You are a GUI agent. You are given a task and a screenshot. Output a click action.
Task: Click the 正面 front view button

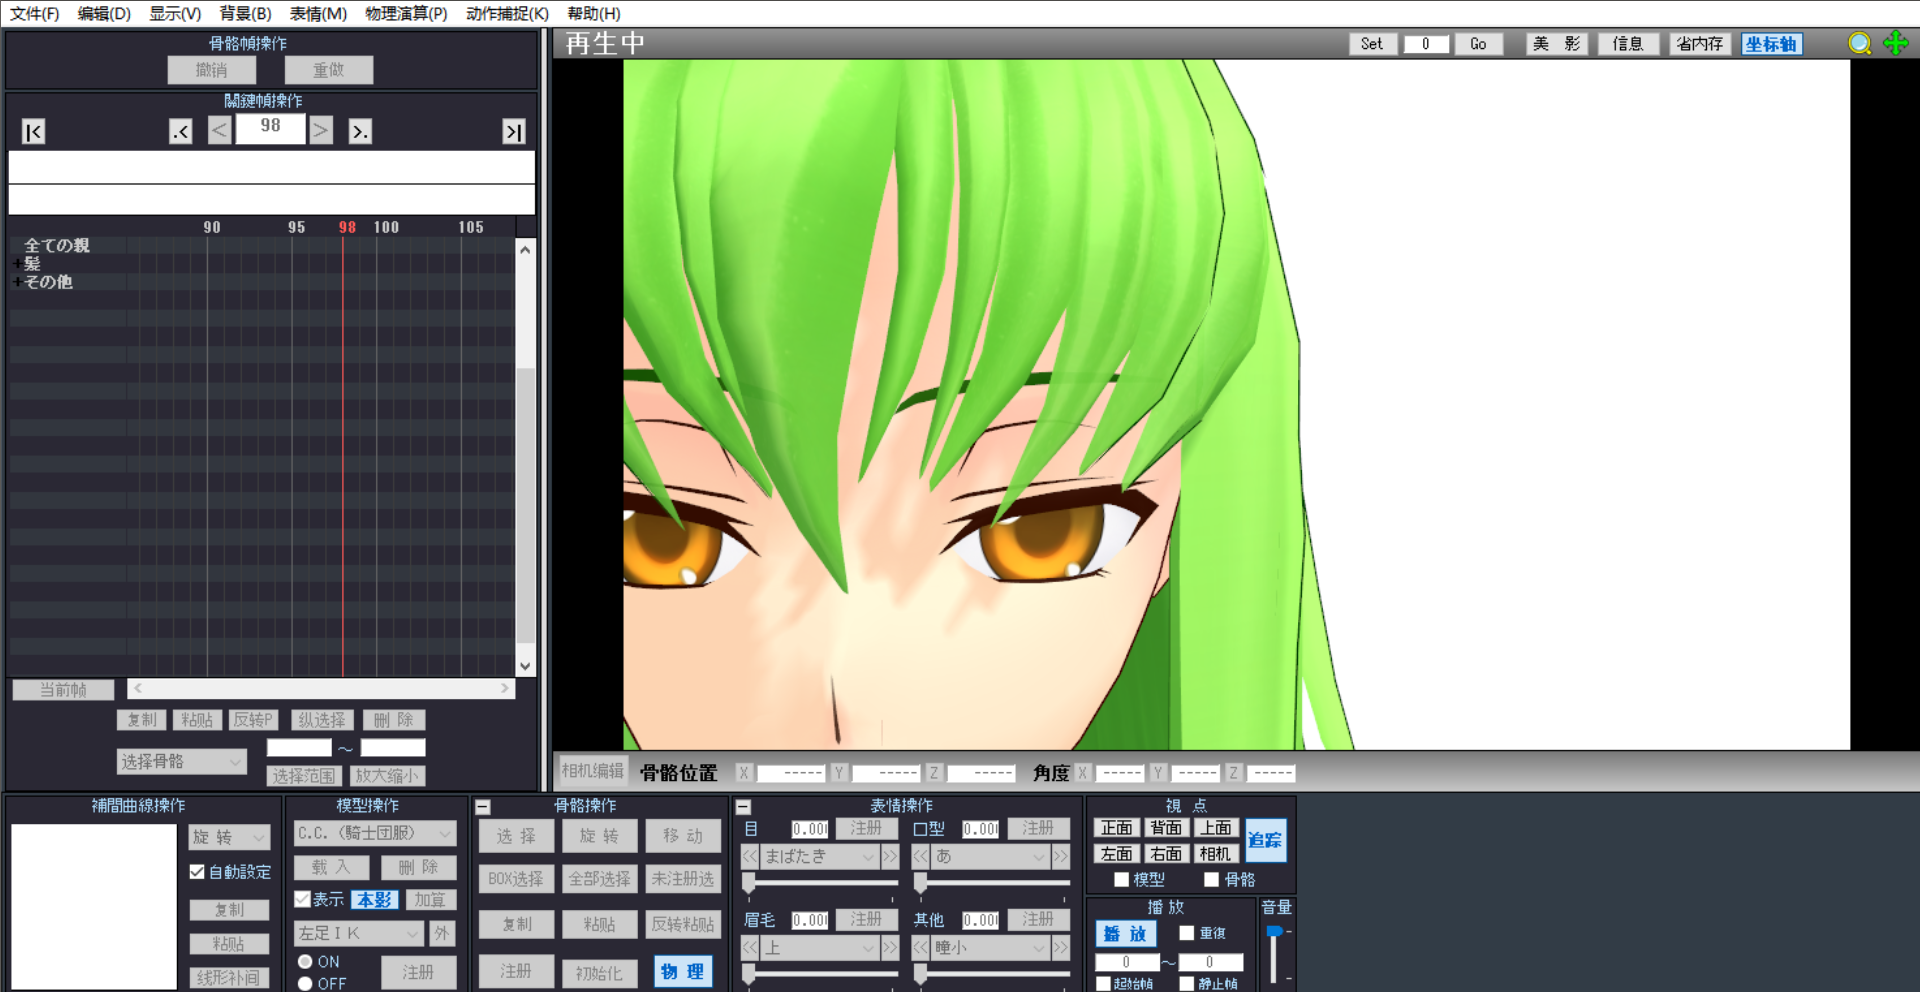1117,827
